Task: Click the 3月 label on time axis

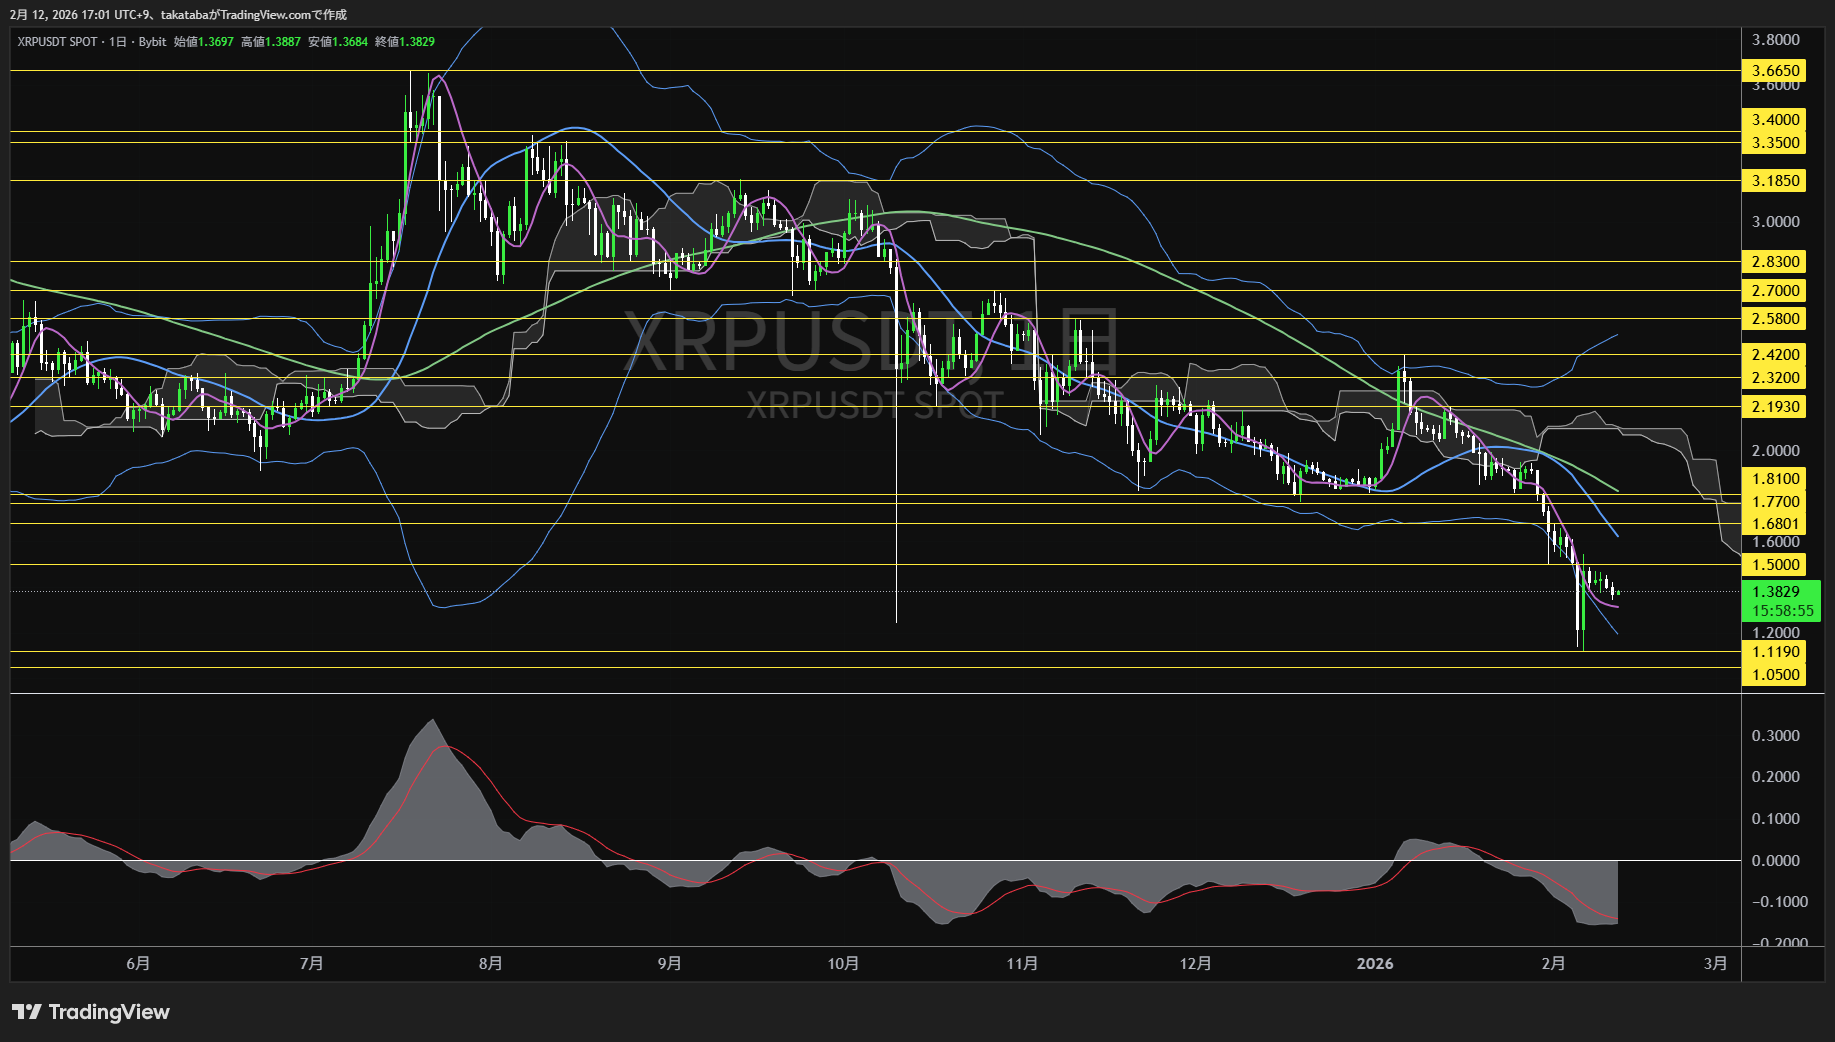Action: point(1715,963)
